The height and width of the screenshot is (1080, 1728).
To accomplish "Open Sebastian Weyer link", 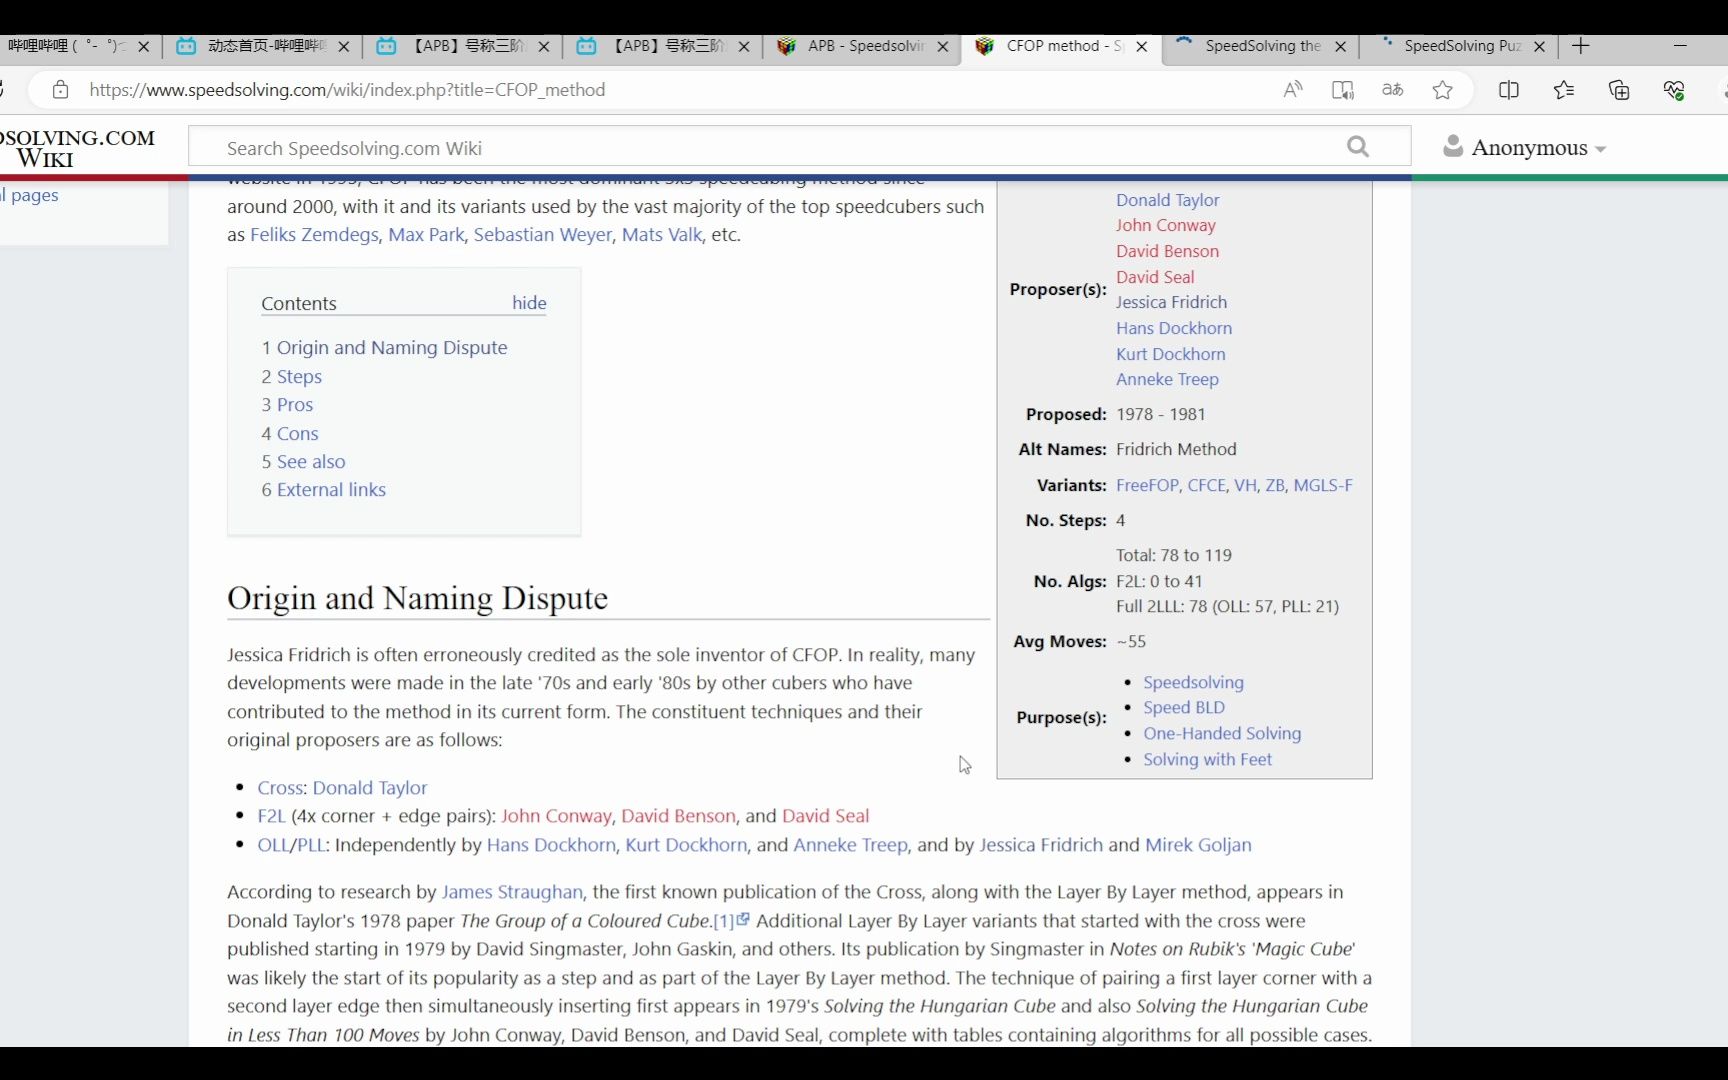I will click(542, 235).
